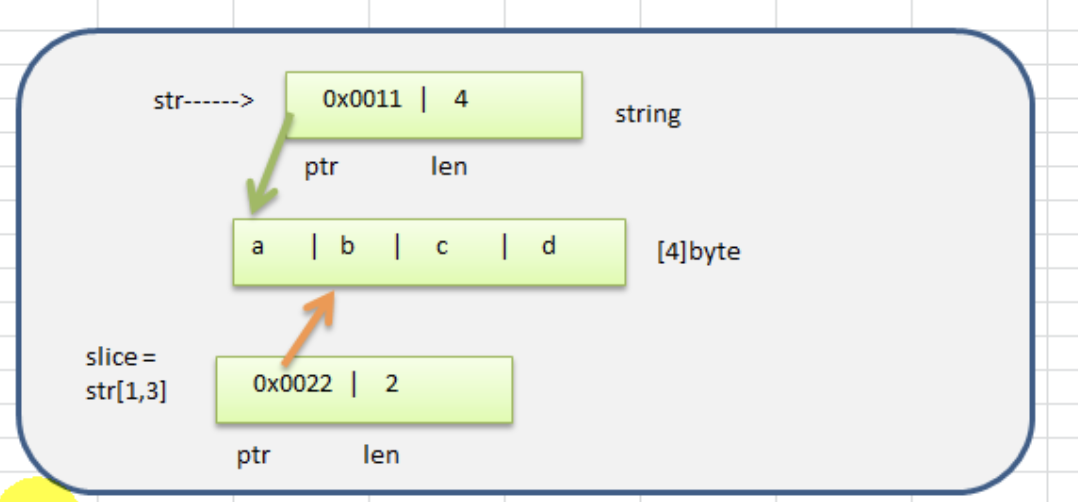Click the yellow circle in the bottom-left corner
Screen dimensions: 1078x502
[30, 491]
